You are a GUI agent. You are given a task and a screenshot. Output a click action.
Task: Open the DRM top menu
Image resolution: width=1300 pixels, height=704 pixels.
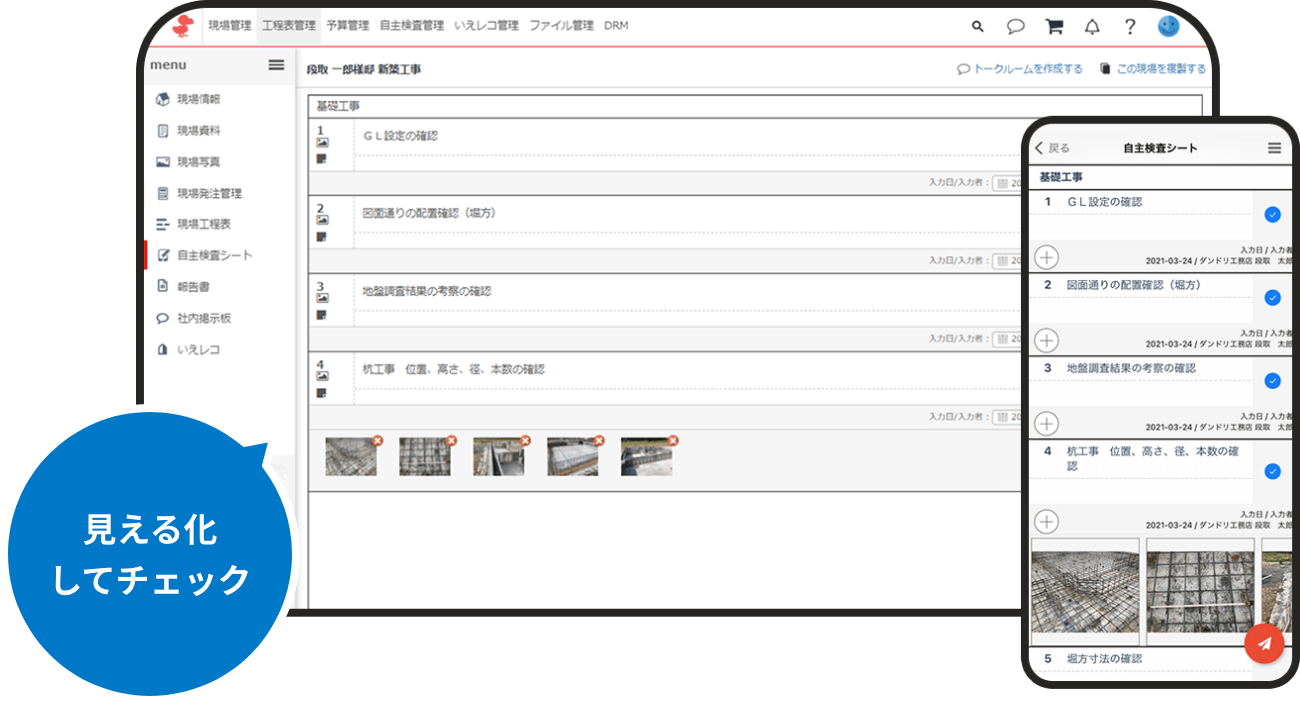pos(616,26)
